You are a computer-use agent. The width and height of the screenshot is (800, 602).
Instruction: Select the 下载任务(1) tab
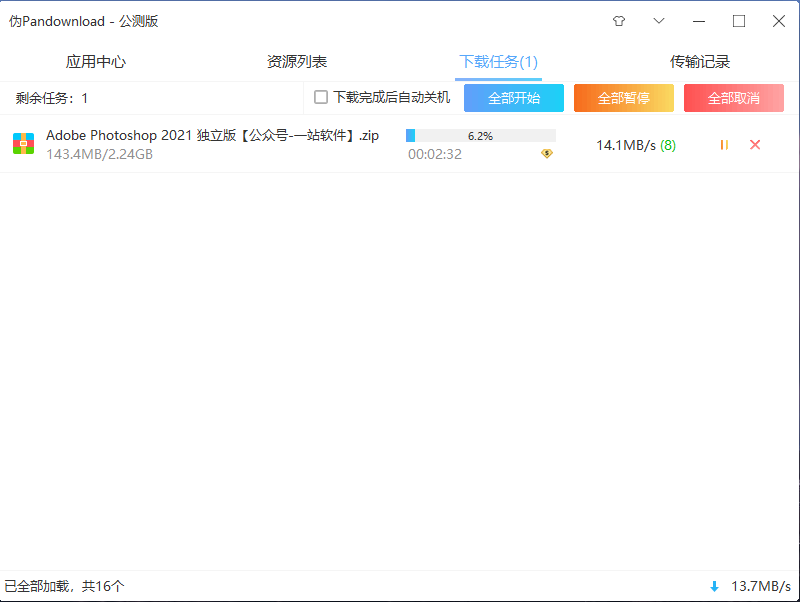coord(498,62)
